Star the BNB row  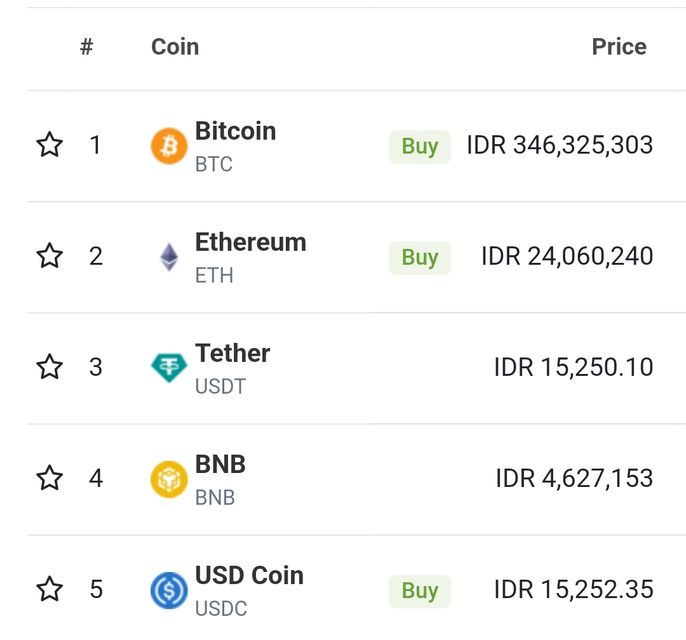tap(50, 479)
